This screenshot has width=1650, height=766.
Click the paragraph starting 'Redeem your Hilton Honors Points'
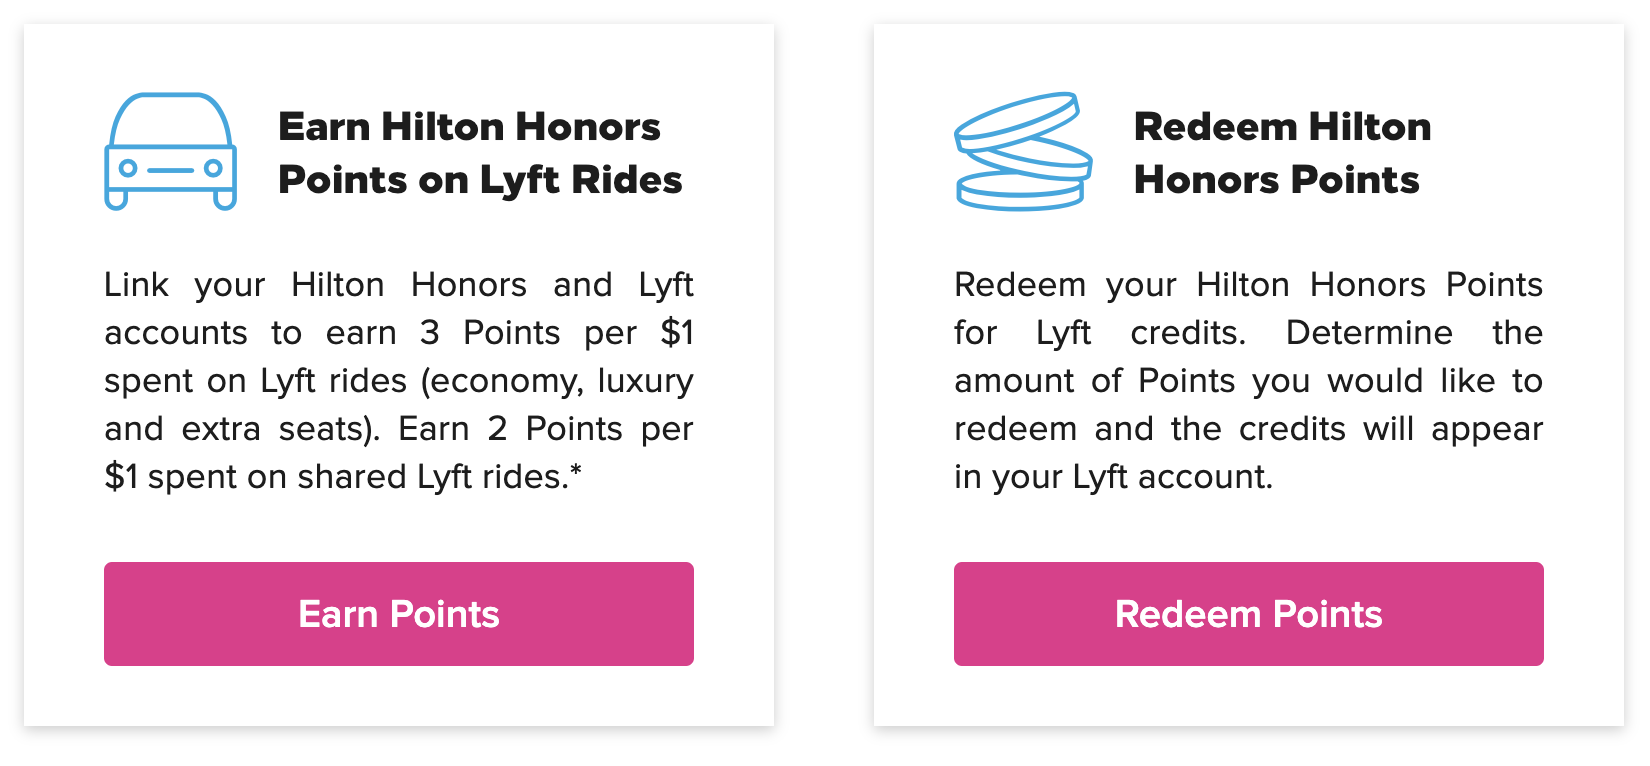pos(1249,381)
